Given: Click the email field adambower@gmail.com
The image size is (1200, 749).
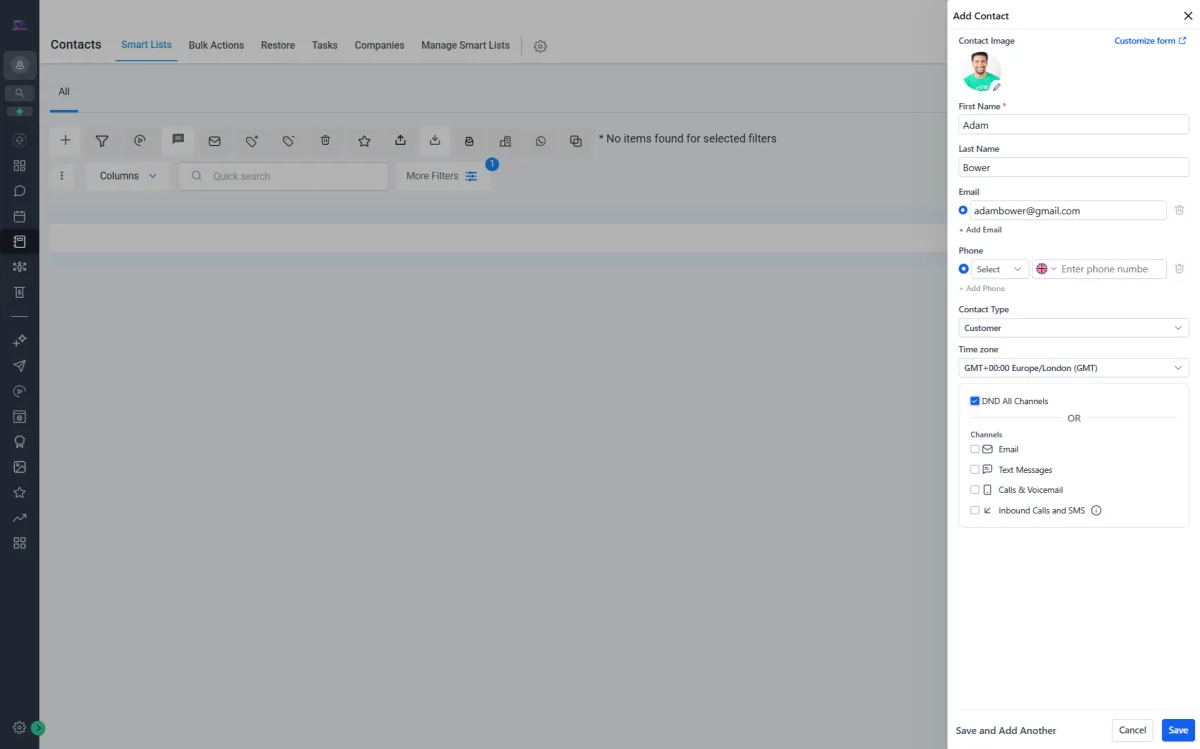Looking at the screenshot, I should (x=1068, y=211).
